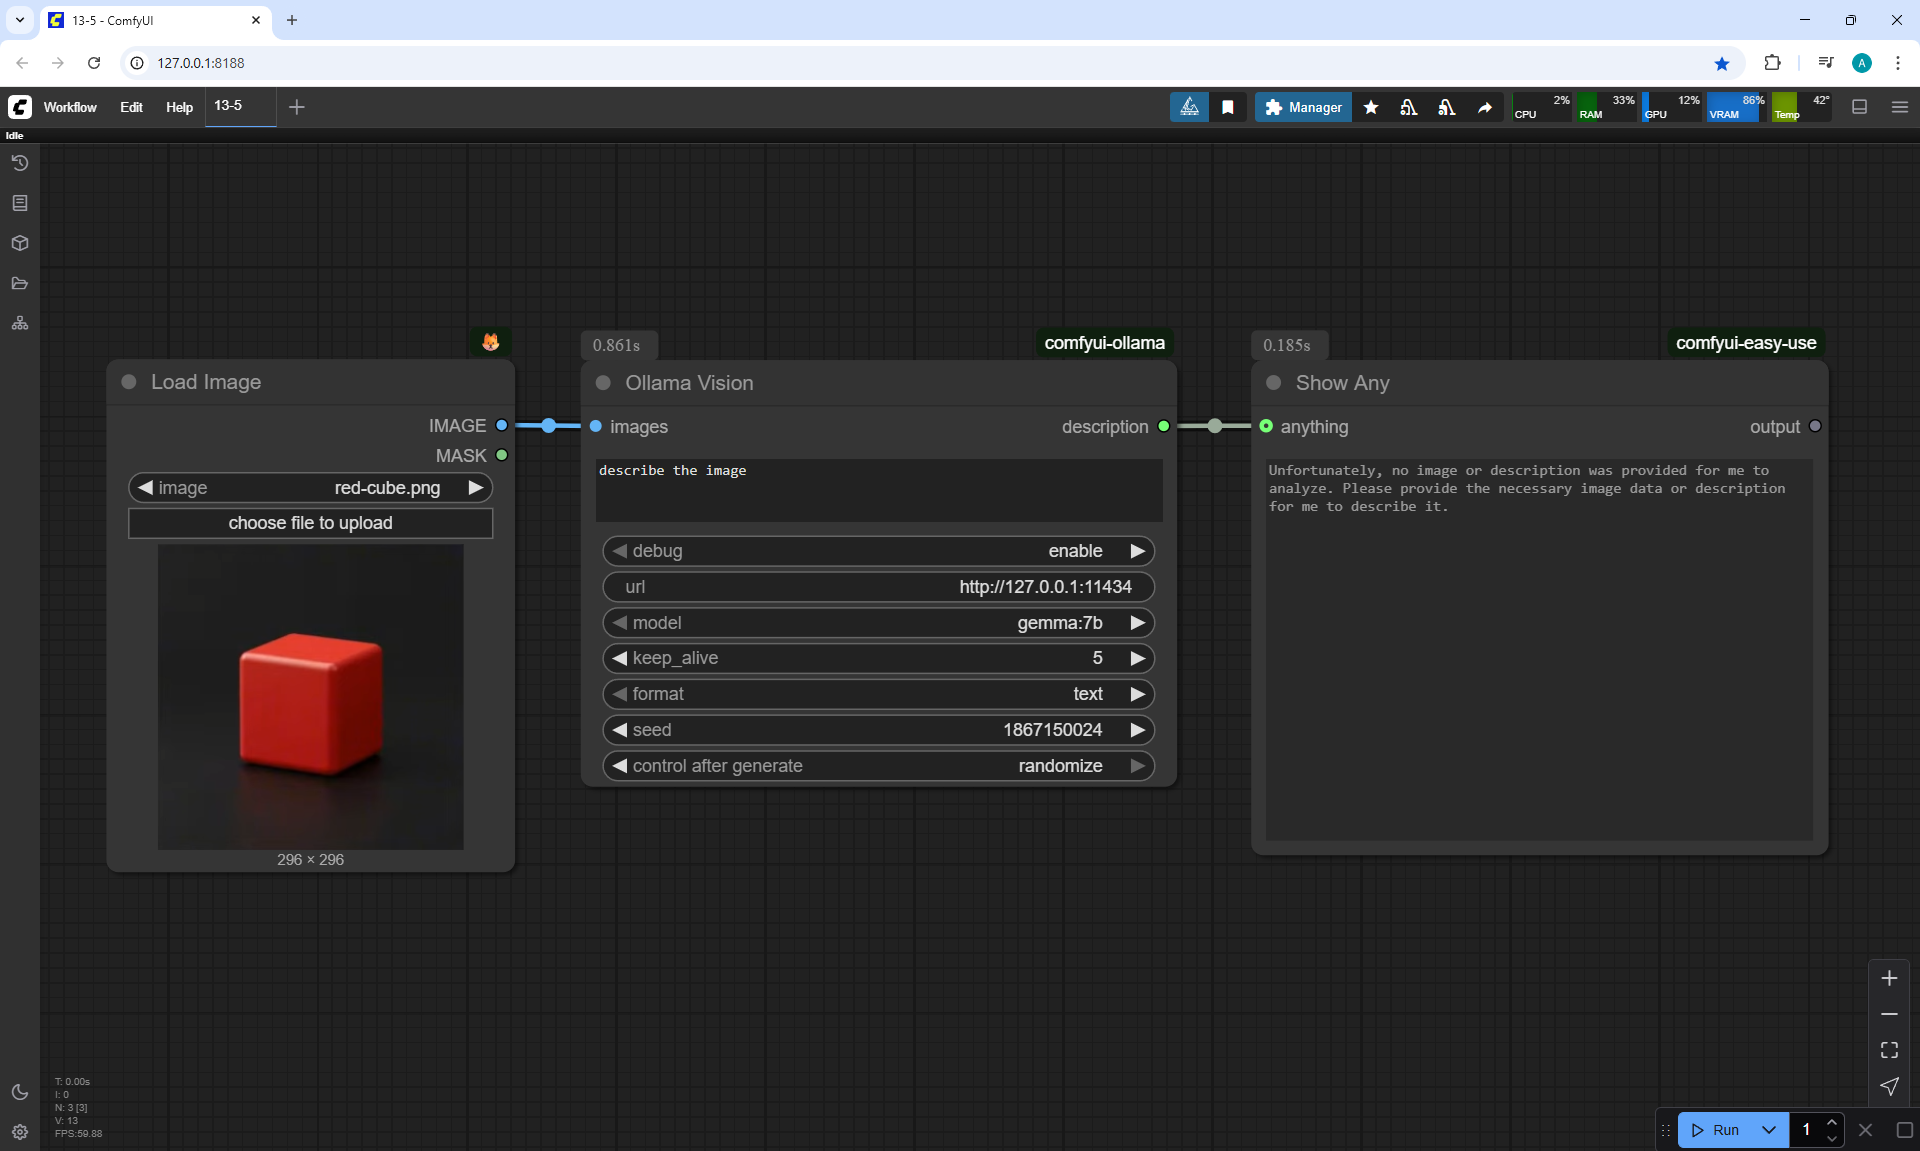Open the node library cube icon
Screen dimensions: 1920x1151
pos(20,243)
